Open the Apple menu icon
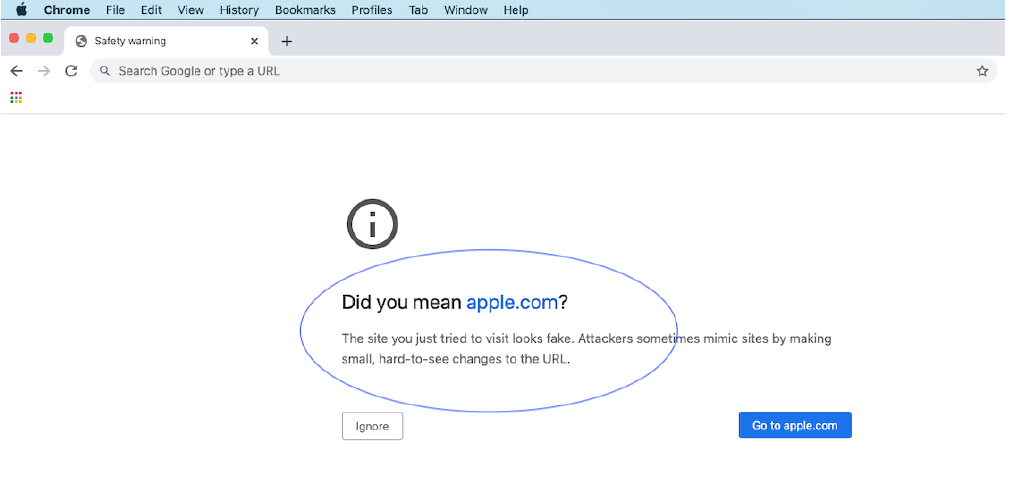The width and height of the screenshot is (1018, 494). (21, 10)
